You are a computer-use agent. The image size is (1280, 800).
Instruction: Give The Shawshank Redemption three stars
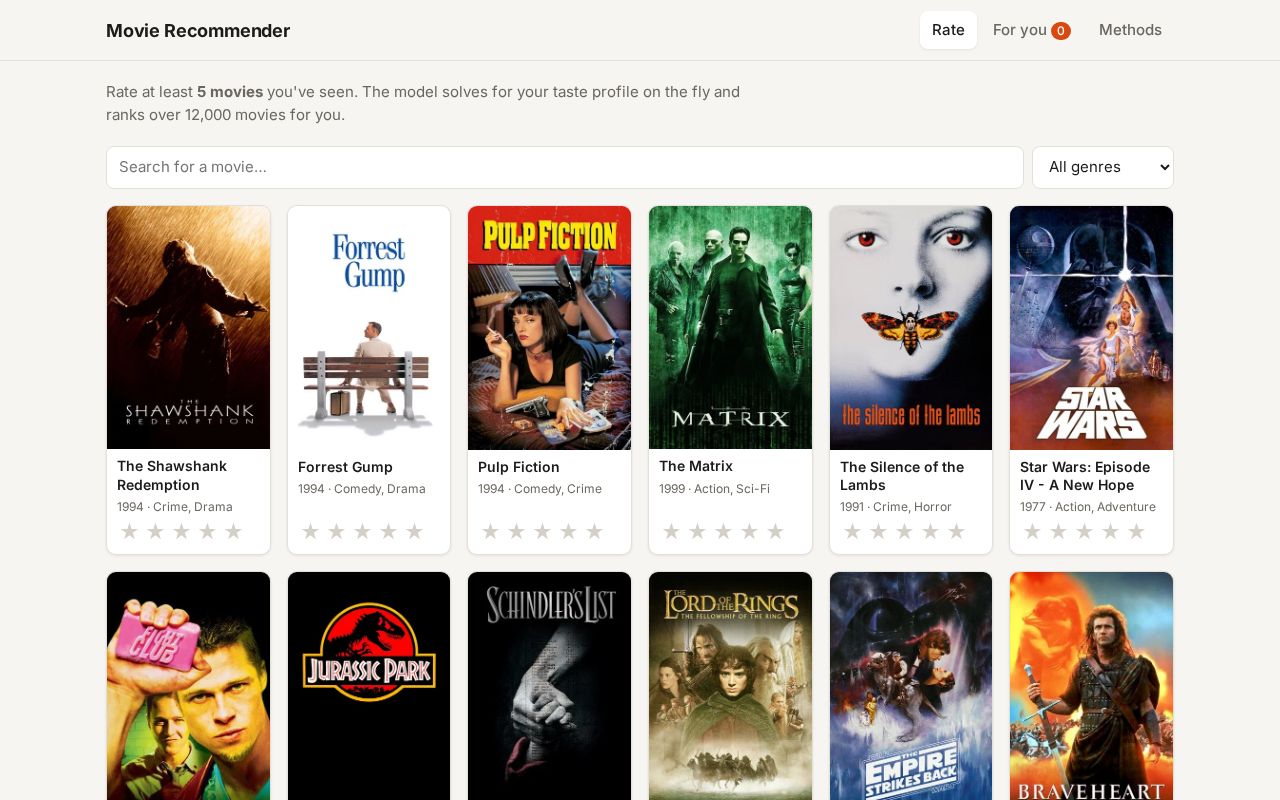(x=181, y=532)
